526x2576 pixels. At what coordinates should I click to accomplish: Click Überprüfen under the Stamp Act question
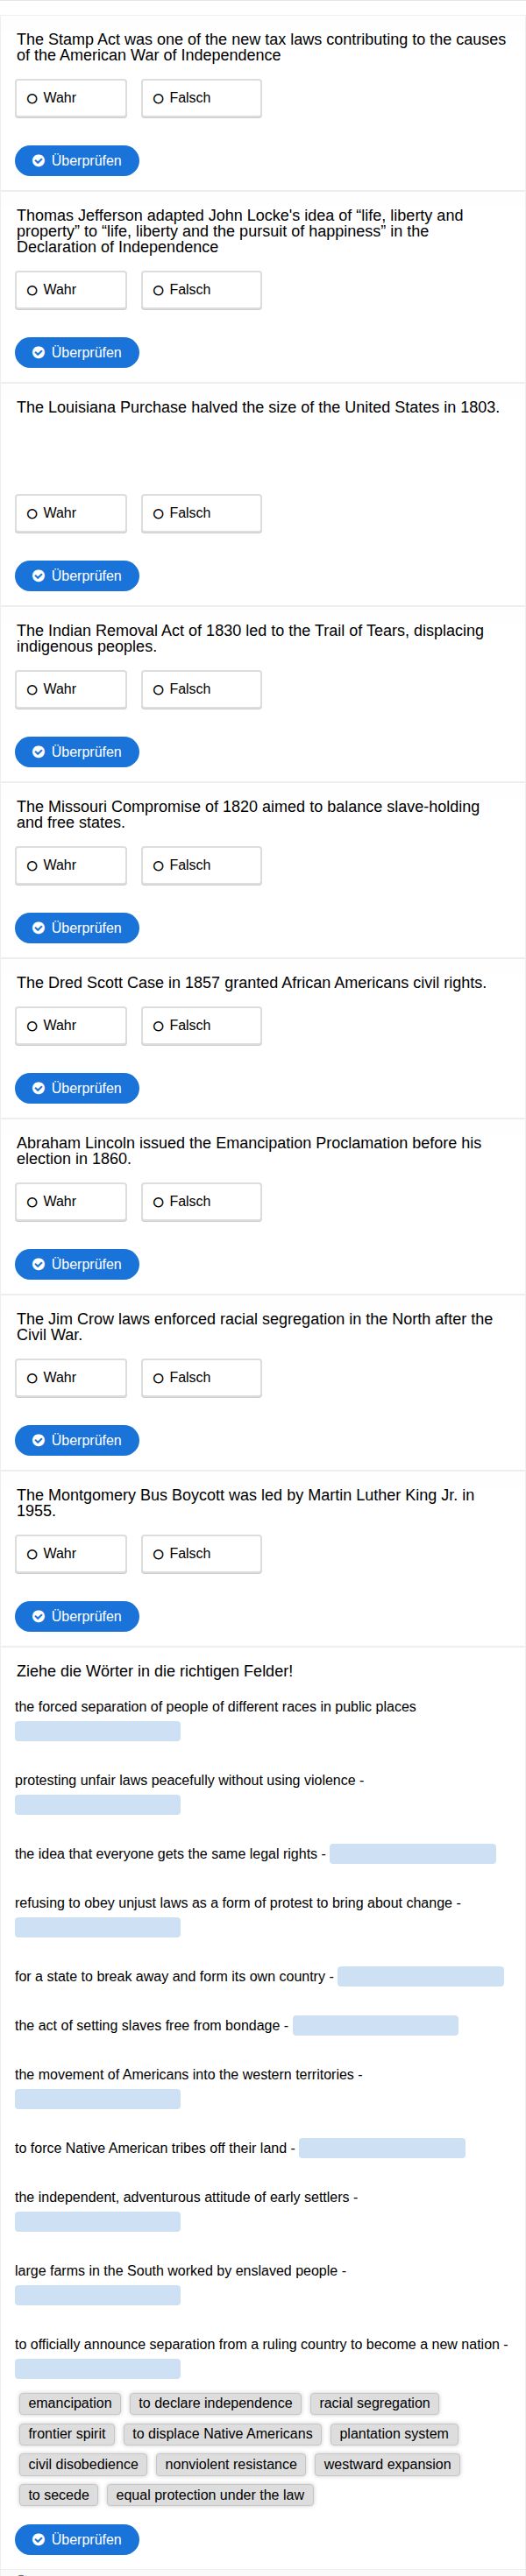(76, 160)
